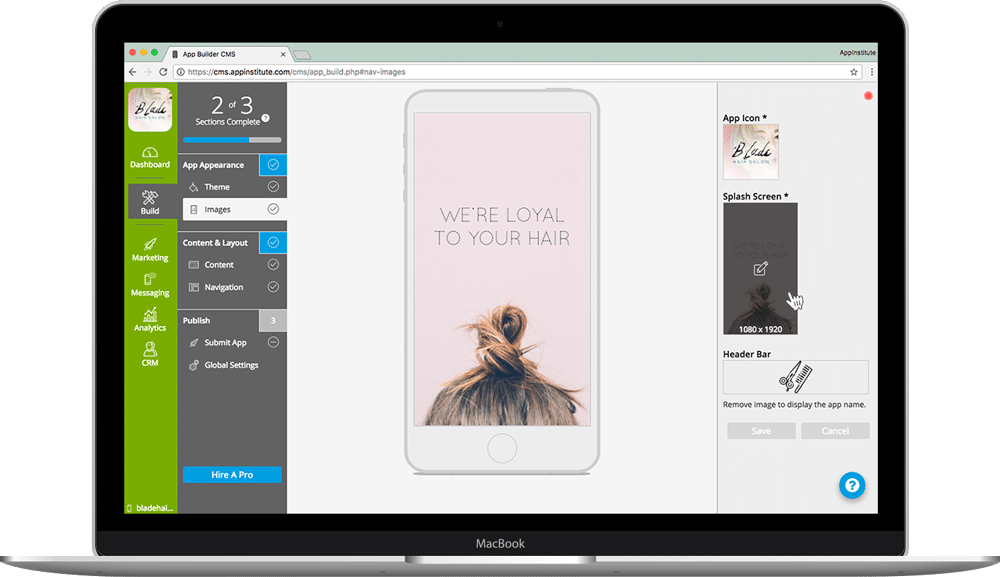
Task: Open the Theme settings
Action: (x=216, y=187)
